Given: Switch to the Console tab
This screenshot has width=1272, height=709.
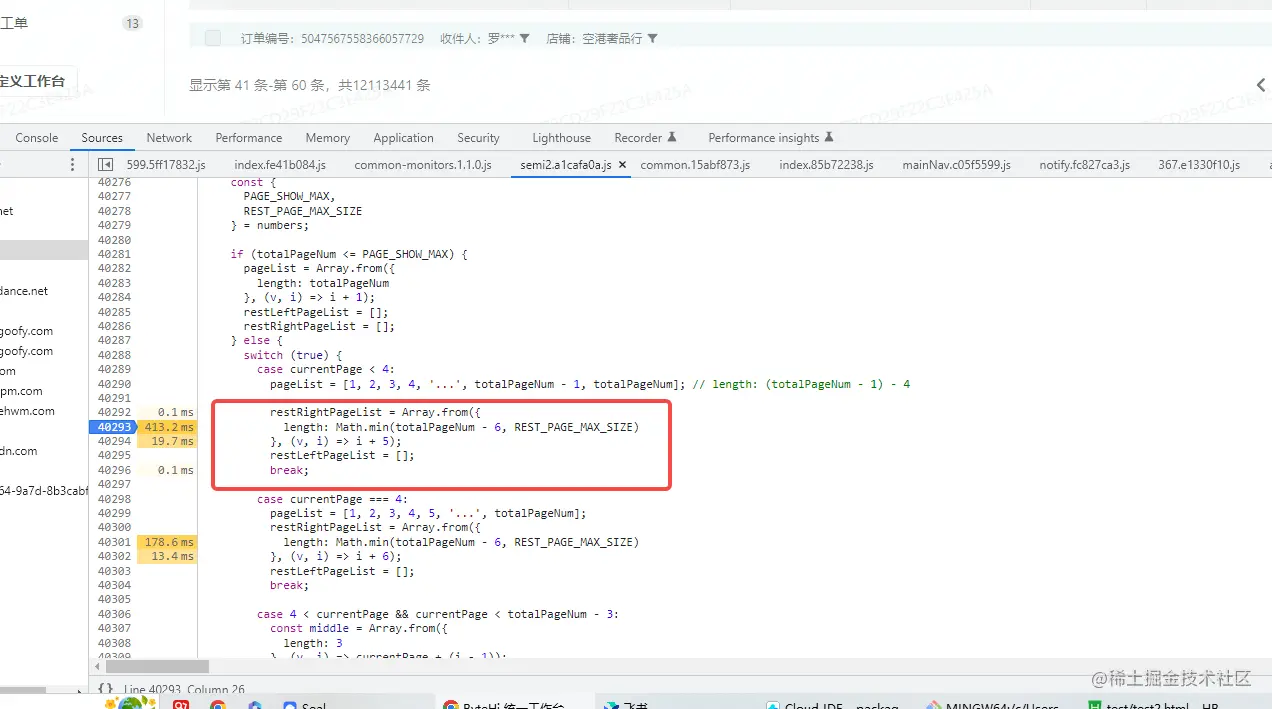Looking at the screenshot, I should pyautogui.click(x=37, y=138).
